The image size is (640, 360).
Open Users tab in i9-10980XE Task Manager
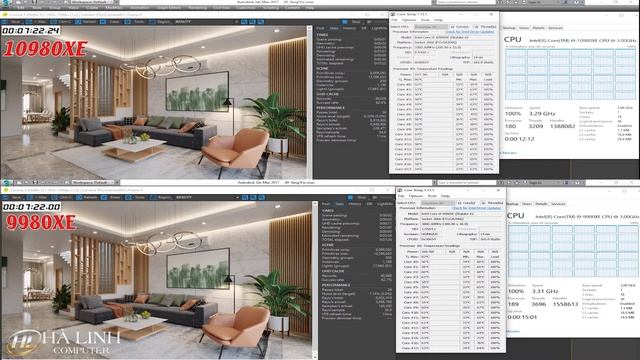tap(524, 28)
